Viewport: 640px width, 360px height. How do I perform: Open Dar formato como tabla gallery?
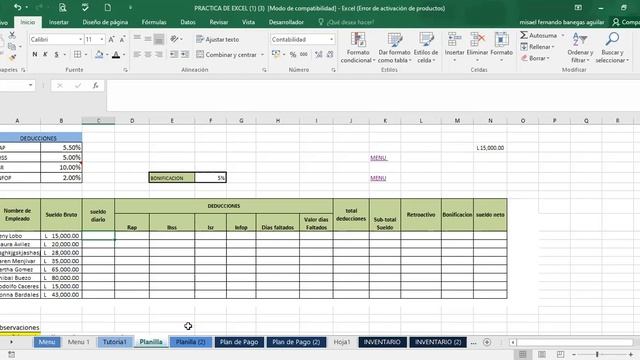[x=394, y=48]
